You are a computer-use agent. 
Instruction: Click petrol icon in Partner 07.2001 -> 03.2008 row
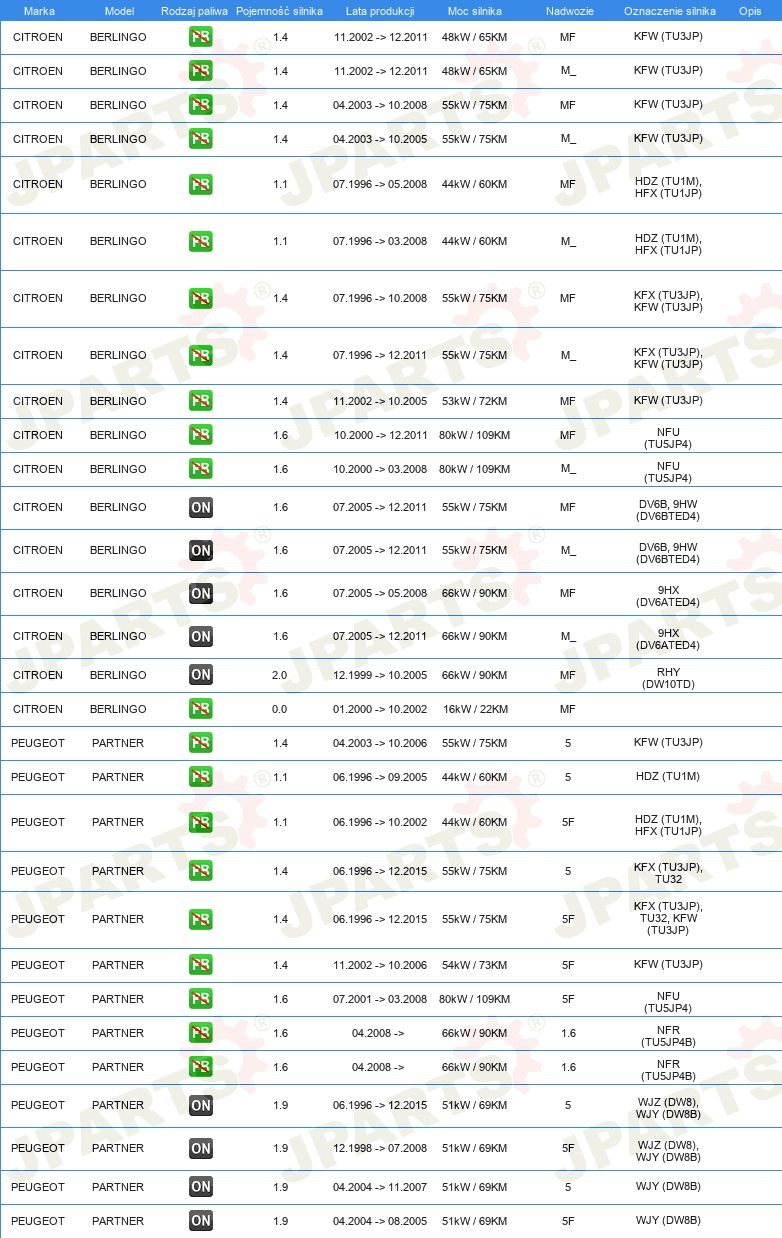click(x=201, y=999)
